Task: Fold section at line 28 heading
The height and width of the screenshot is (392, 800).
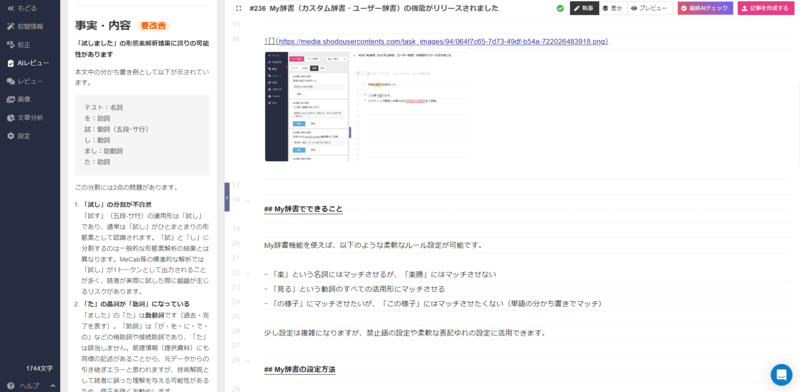Action: [248, 361]
